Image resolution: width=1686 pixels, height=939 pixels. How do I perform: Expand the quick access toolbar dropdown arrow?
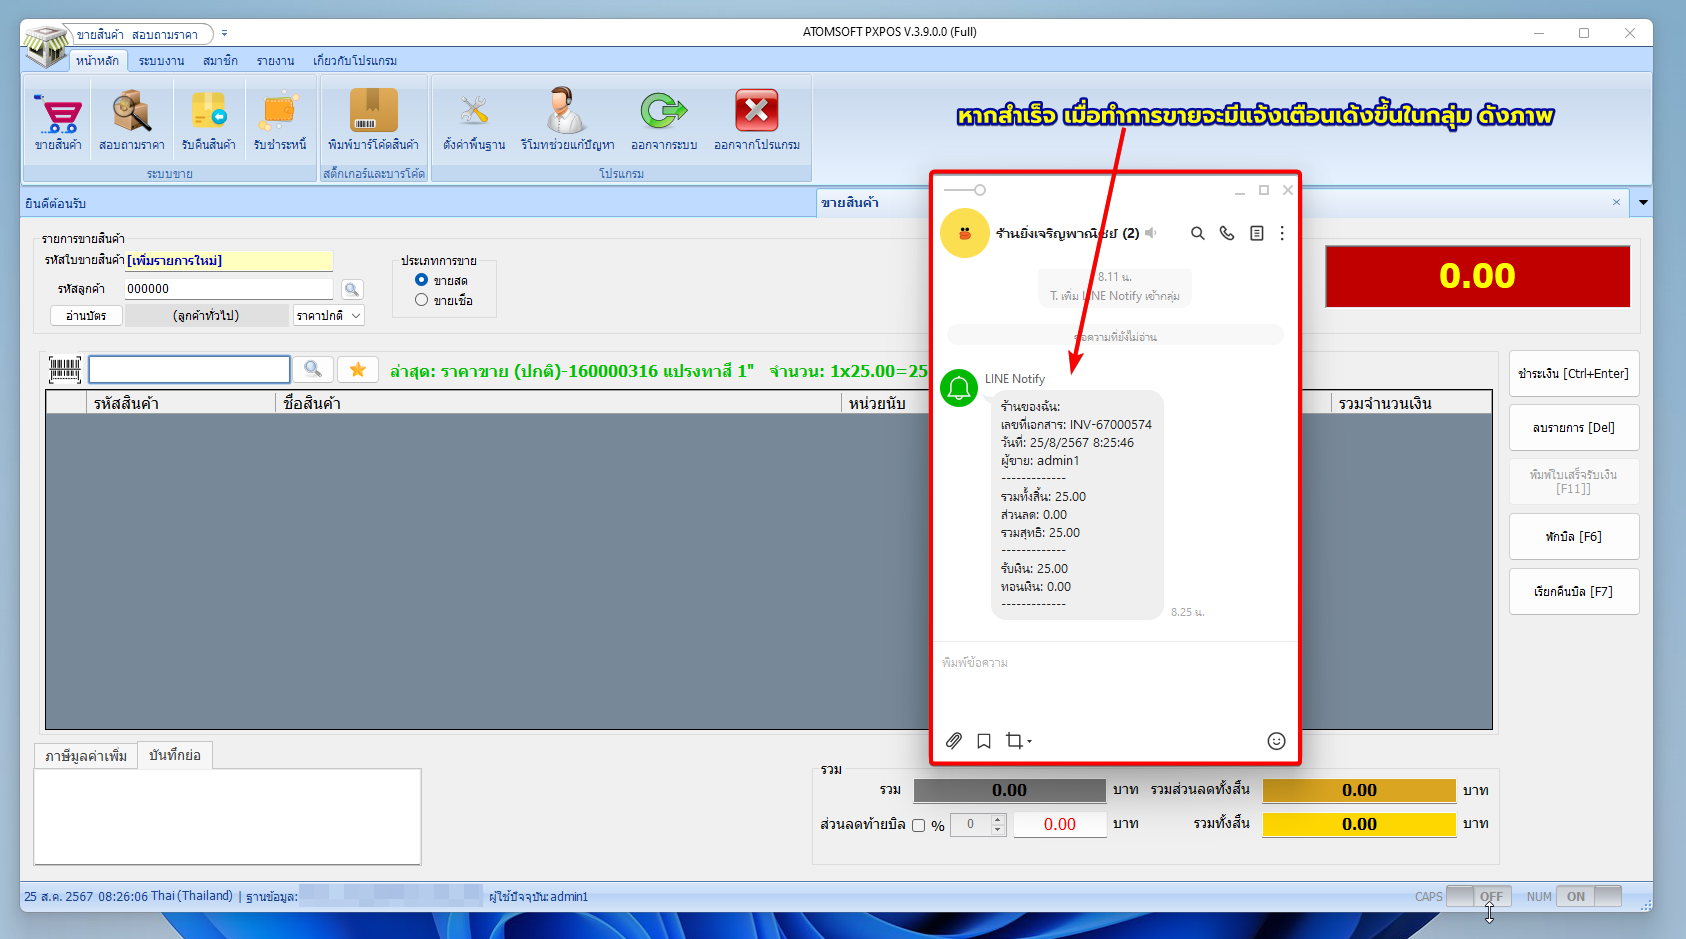[x=224, y=33]
